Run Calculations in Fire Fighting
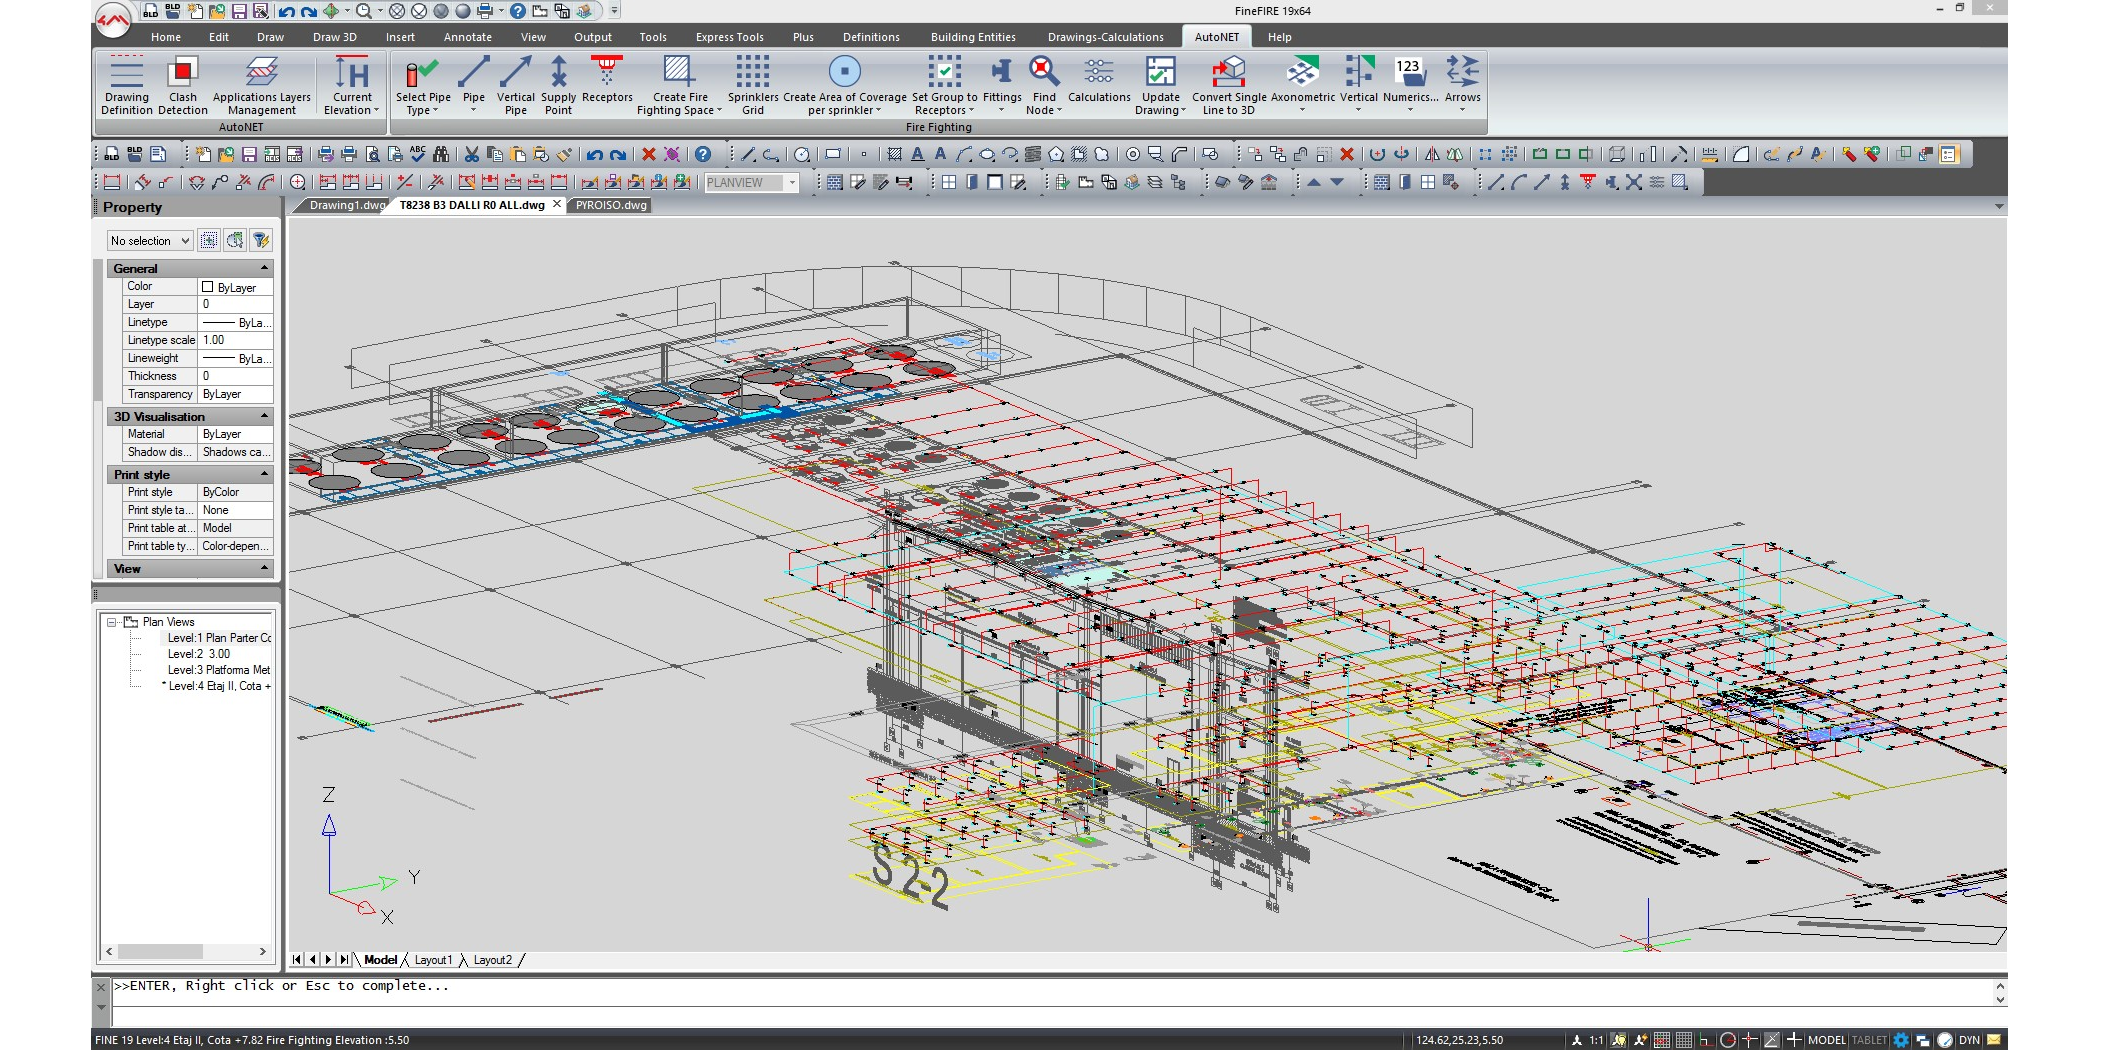The image size is (2102, 1051). [1098, 80]
